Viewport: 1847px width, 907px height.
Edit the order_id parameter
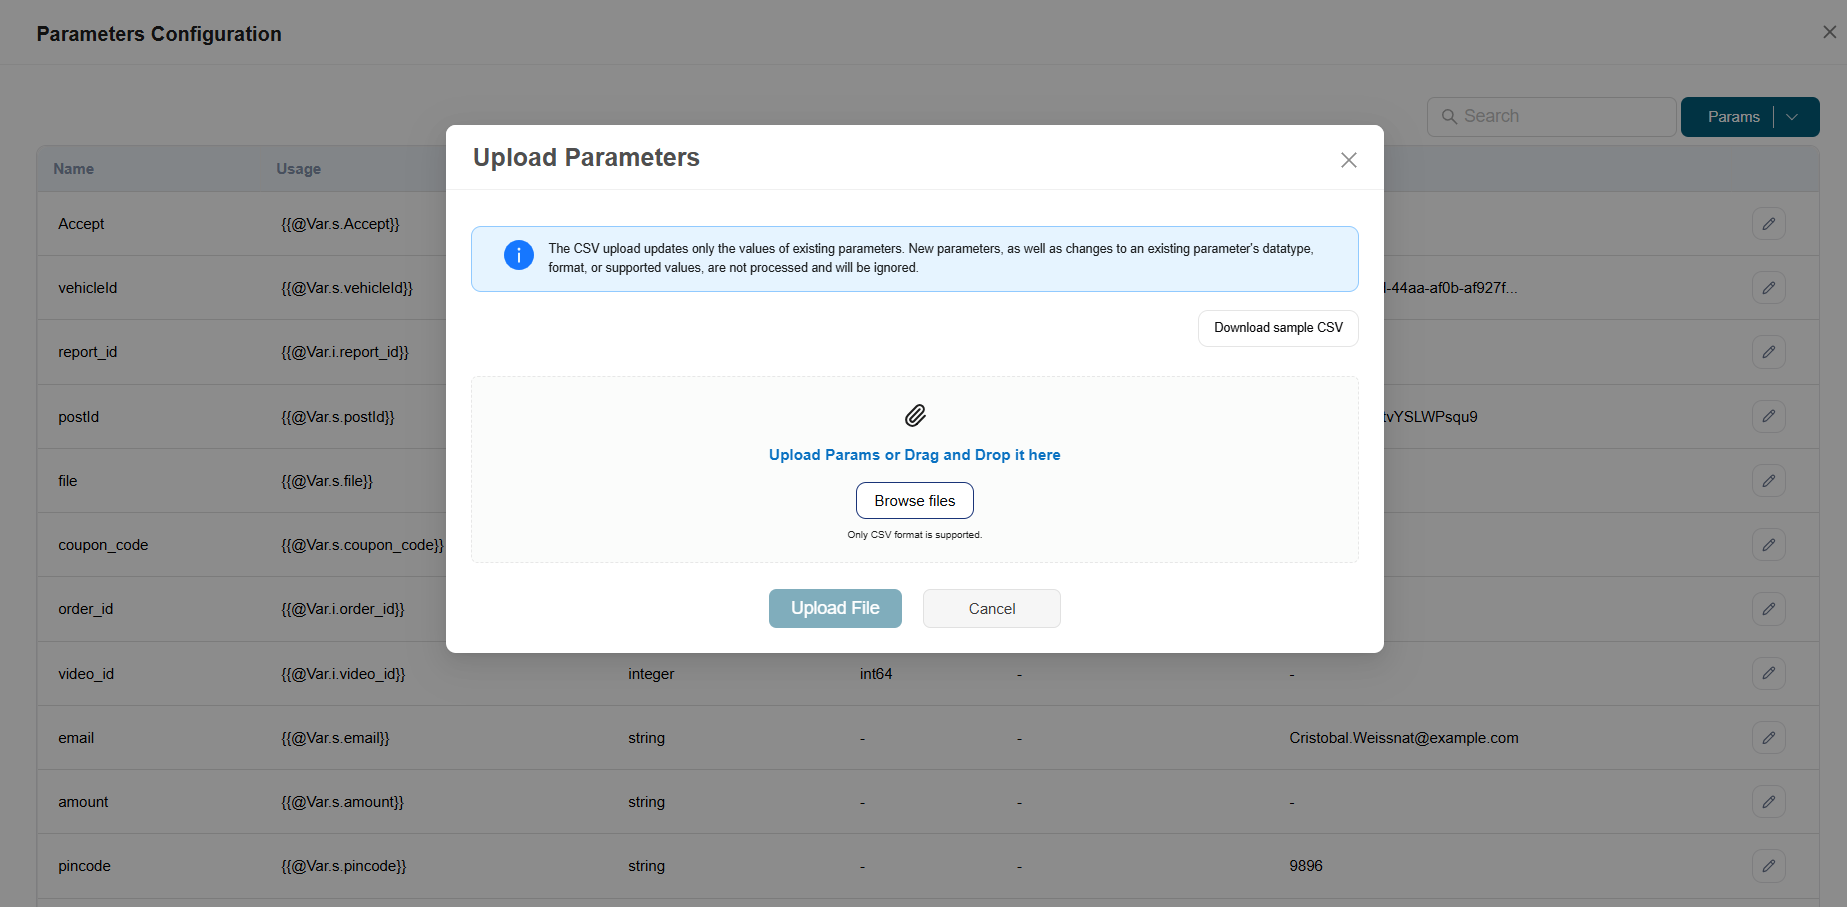point(1768,608)
